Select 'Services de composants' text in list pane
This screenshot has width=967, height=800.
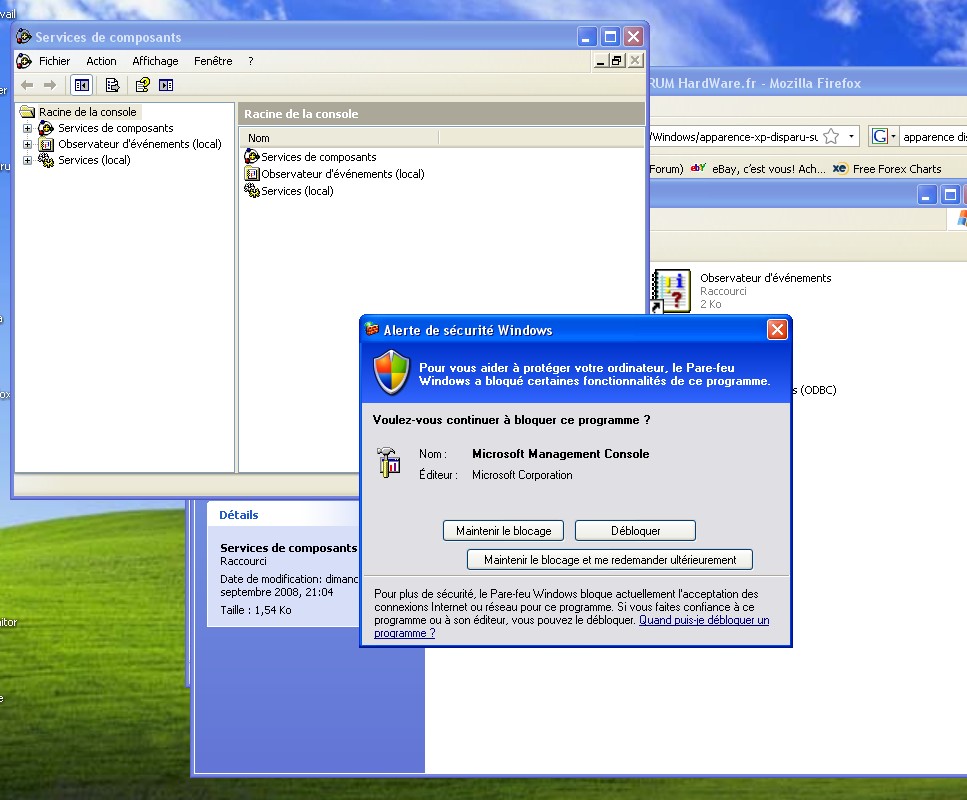(318, 157)
